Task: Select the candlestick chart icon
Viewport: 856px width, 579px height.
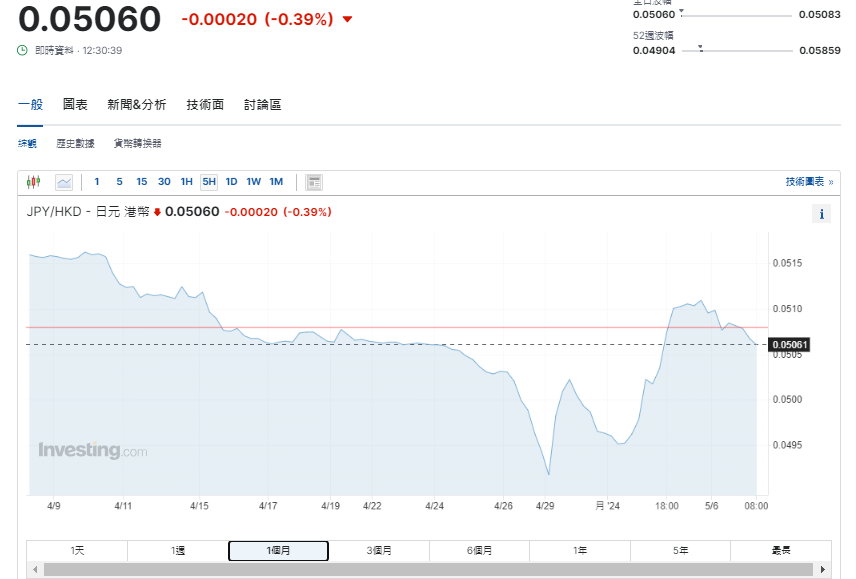Action: (x=33, y=182)
